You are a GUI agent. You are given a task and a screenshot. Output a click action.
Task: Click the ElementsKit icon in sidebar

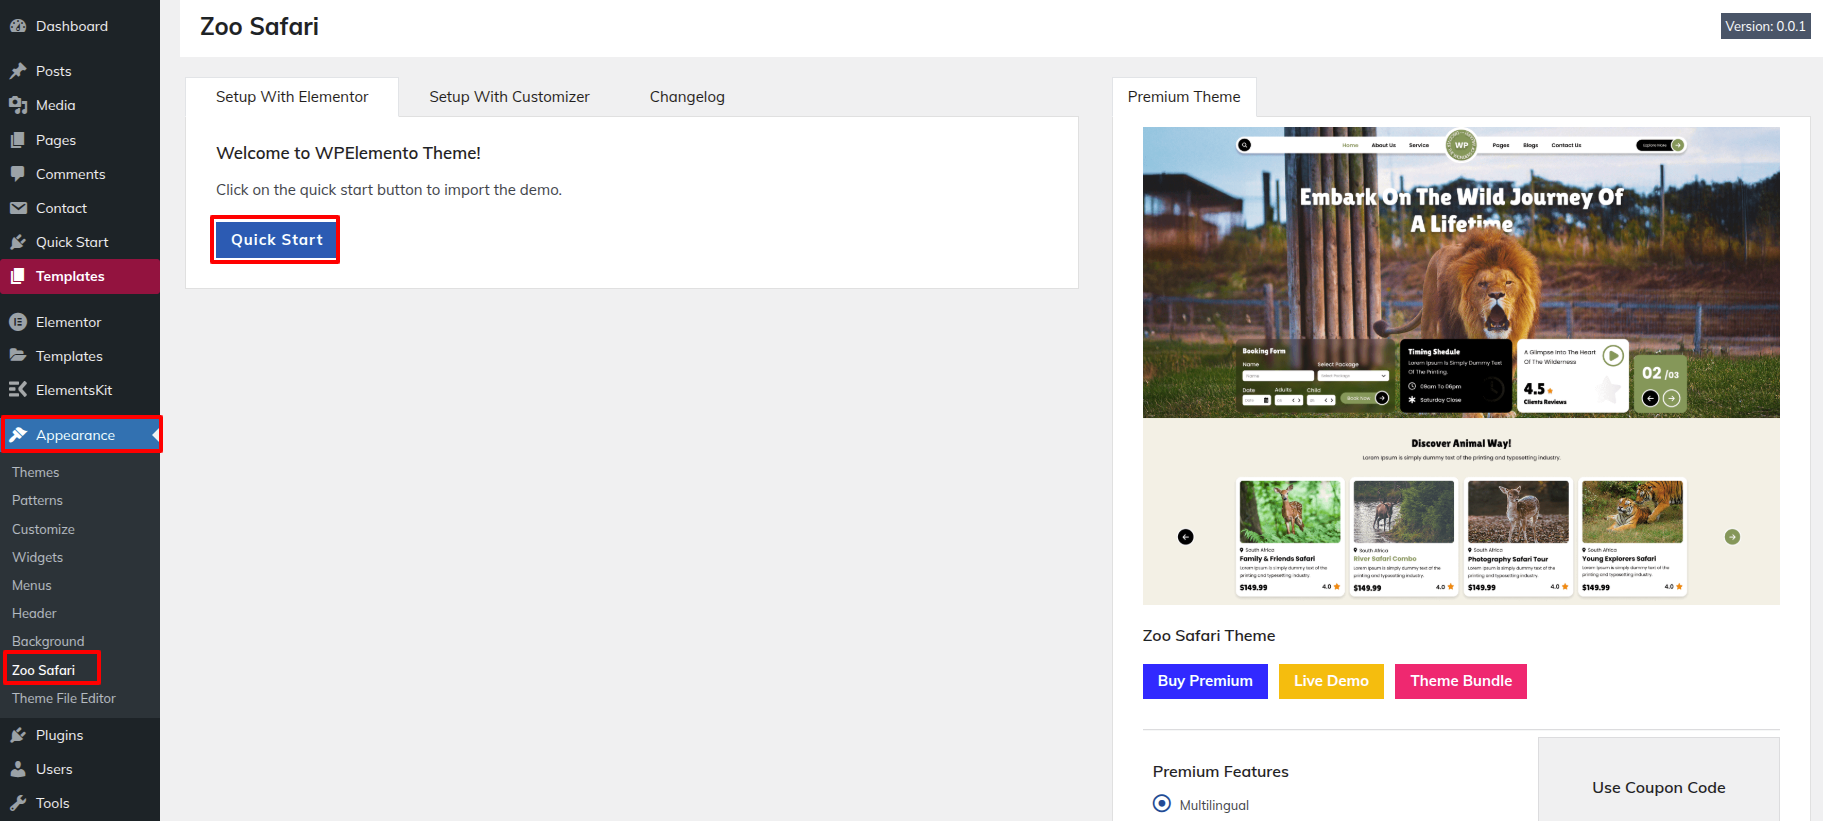(x=18, y=390)
